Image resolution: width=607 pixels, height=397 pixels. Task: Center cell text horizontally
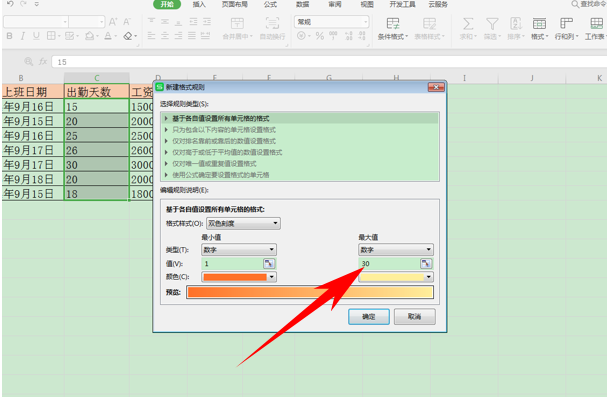165,36
